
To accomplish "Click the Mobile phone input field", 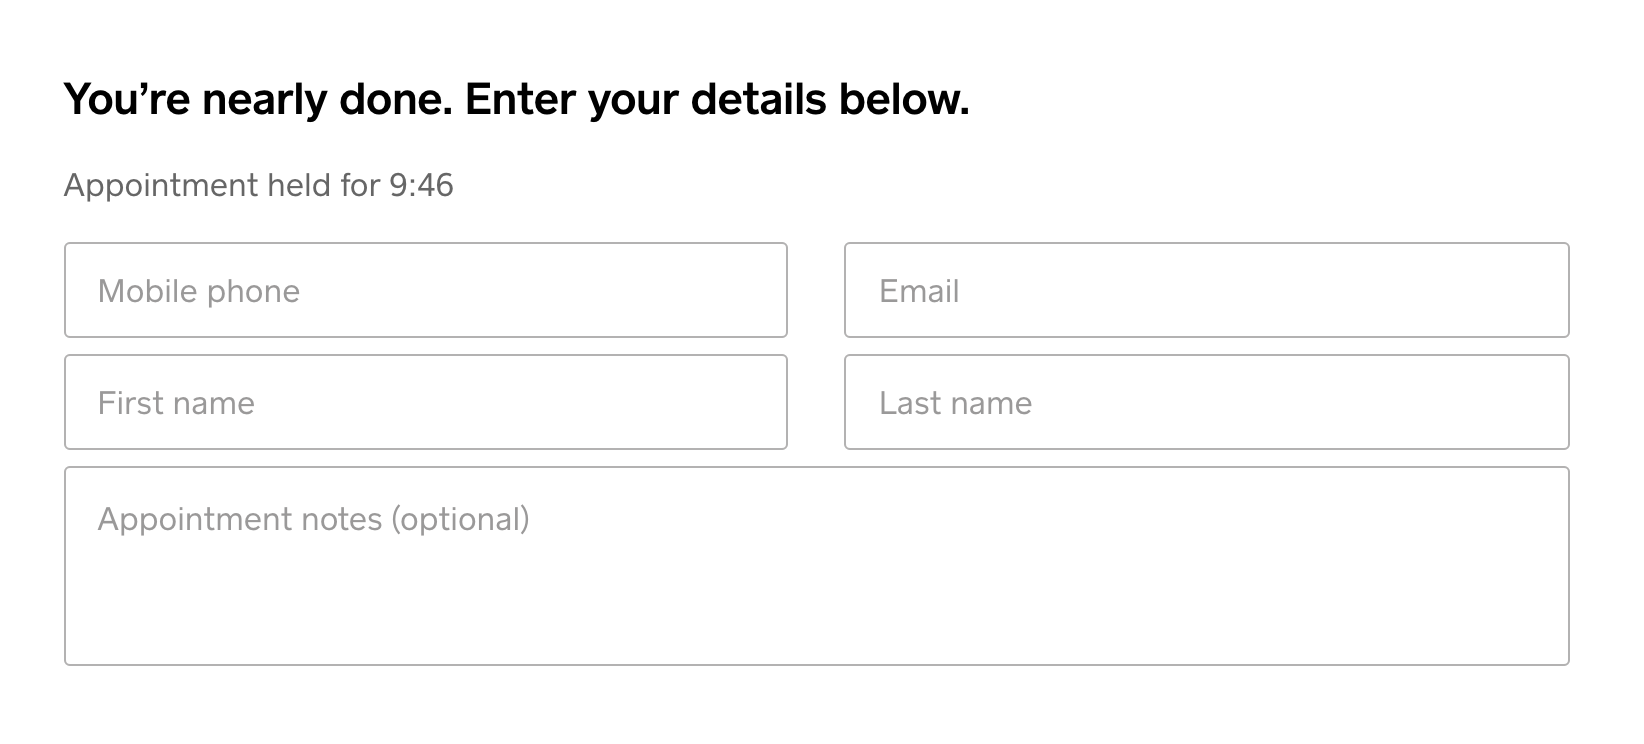I will [425, 290].
